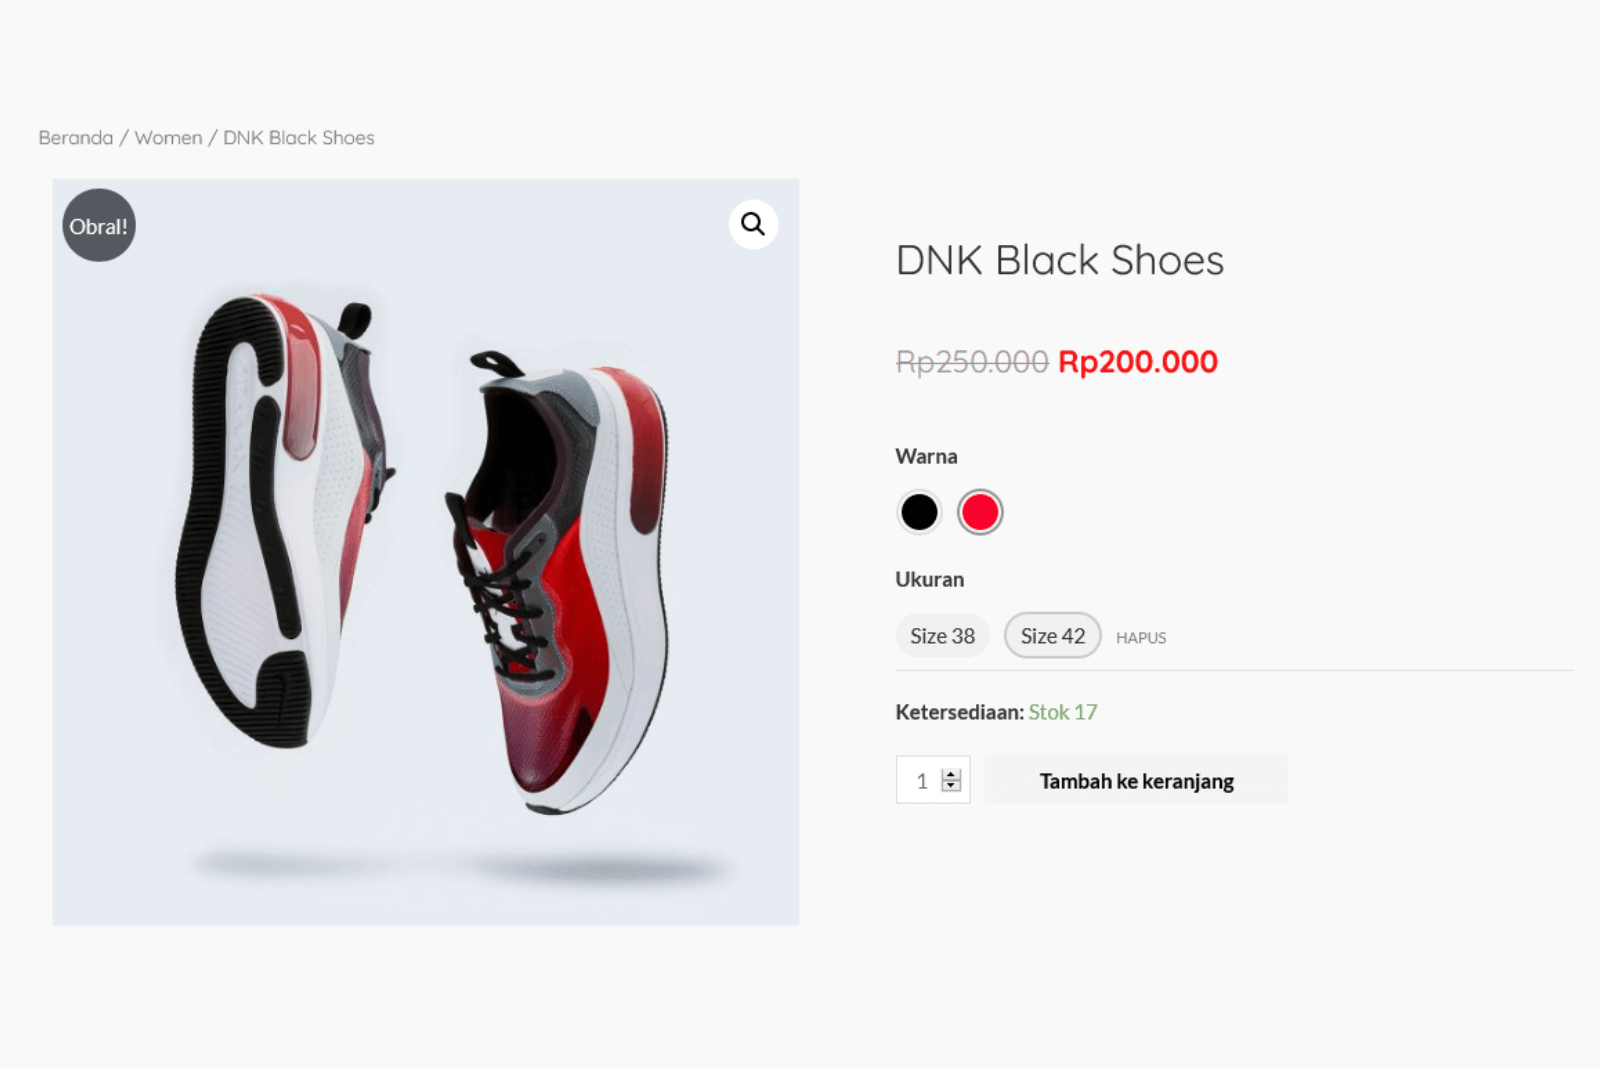The height and width of the screenshot is (1068, 1600).
Task: Click the crossed-out Rp250.000 price
Action: [971, 362]
